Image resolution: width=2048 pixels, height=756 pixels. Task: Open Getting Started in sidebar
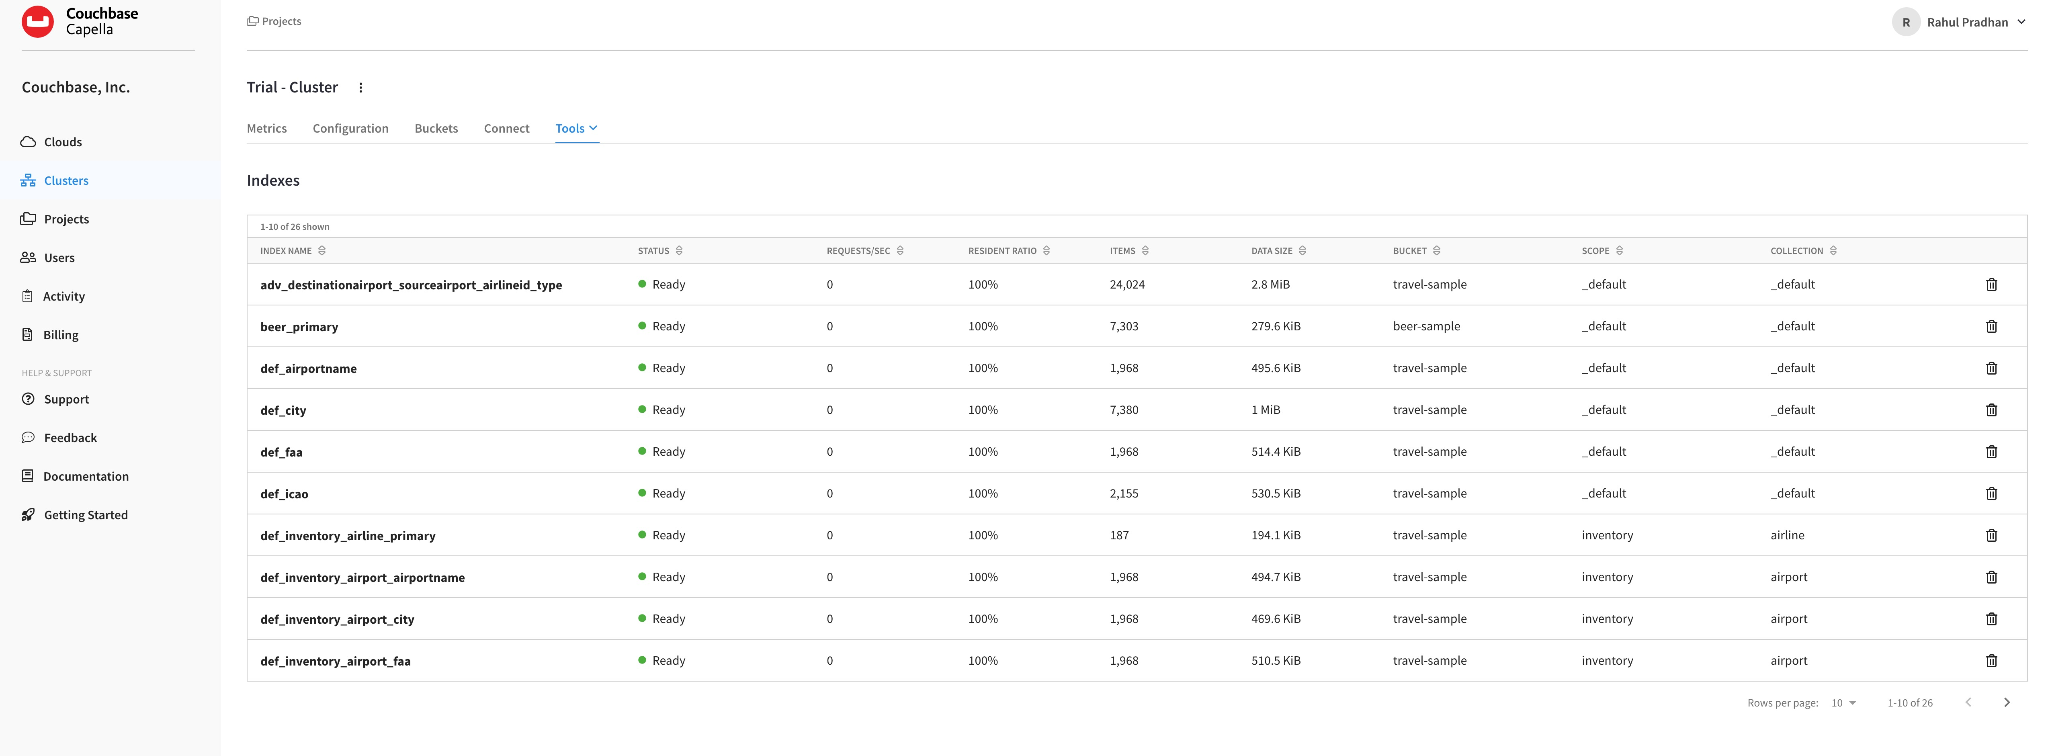(x=86, y=516)
